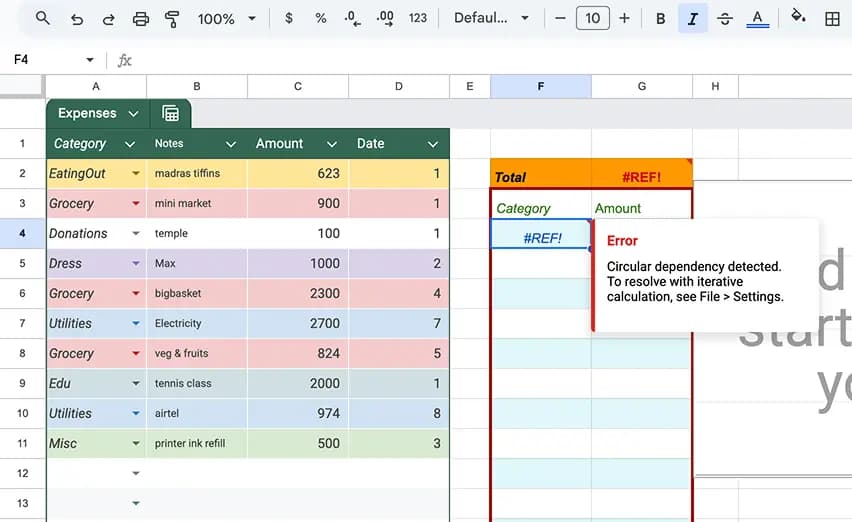Open Donations category chip dropdown
The width and height of the screenshot is (852, 522).
tap(136, 234)
